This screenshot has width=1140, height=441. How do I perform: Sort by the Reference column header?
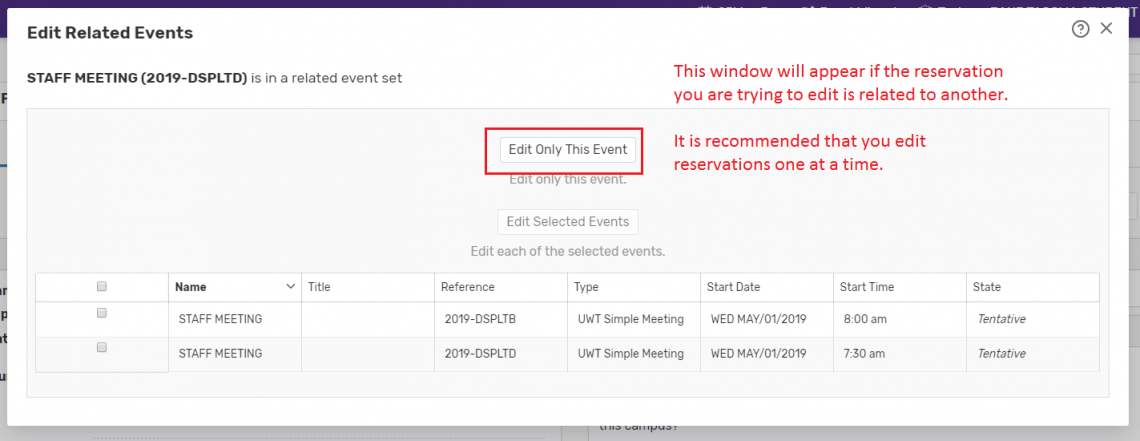coord(468,287)
